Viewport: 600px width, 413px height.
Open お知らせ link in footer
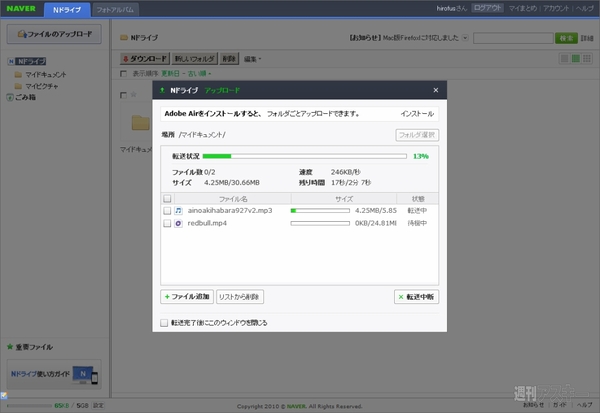click(x=533, y=405)
